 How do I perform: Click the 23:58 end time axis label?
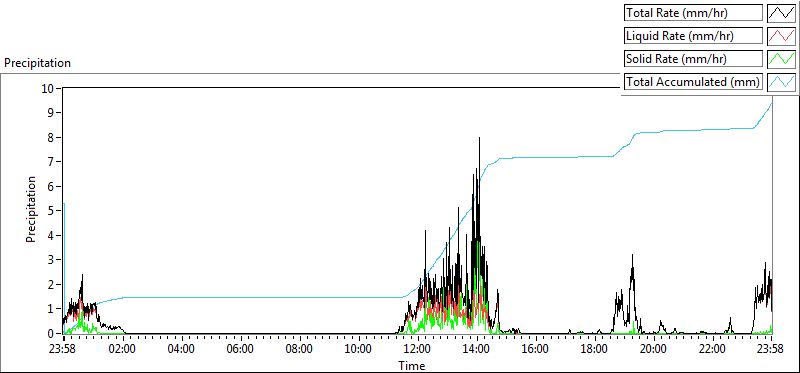(x=771, y=350)
